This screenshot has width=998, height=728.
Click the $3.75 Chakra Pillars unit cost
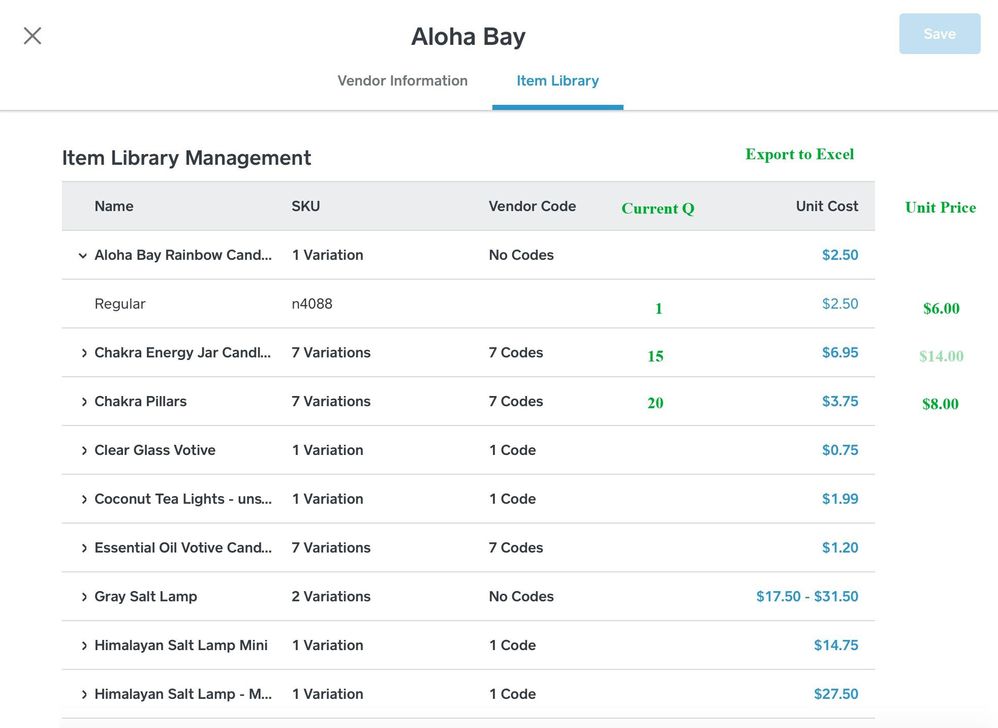[x=839, y=402]
